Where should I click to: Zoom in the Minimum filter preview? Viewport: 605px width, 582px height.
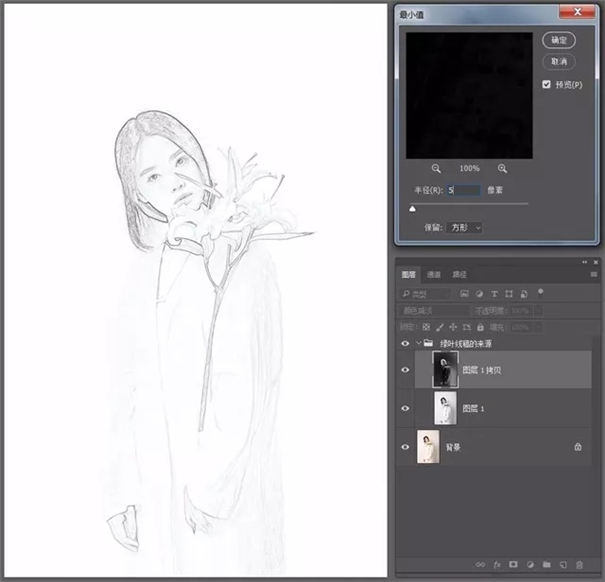tap(502, 168)
